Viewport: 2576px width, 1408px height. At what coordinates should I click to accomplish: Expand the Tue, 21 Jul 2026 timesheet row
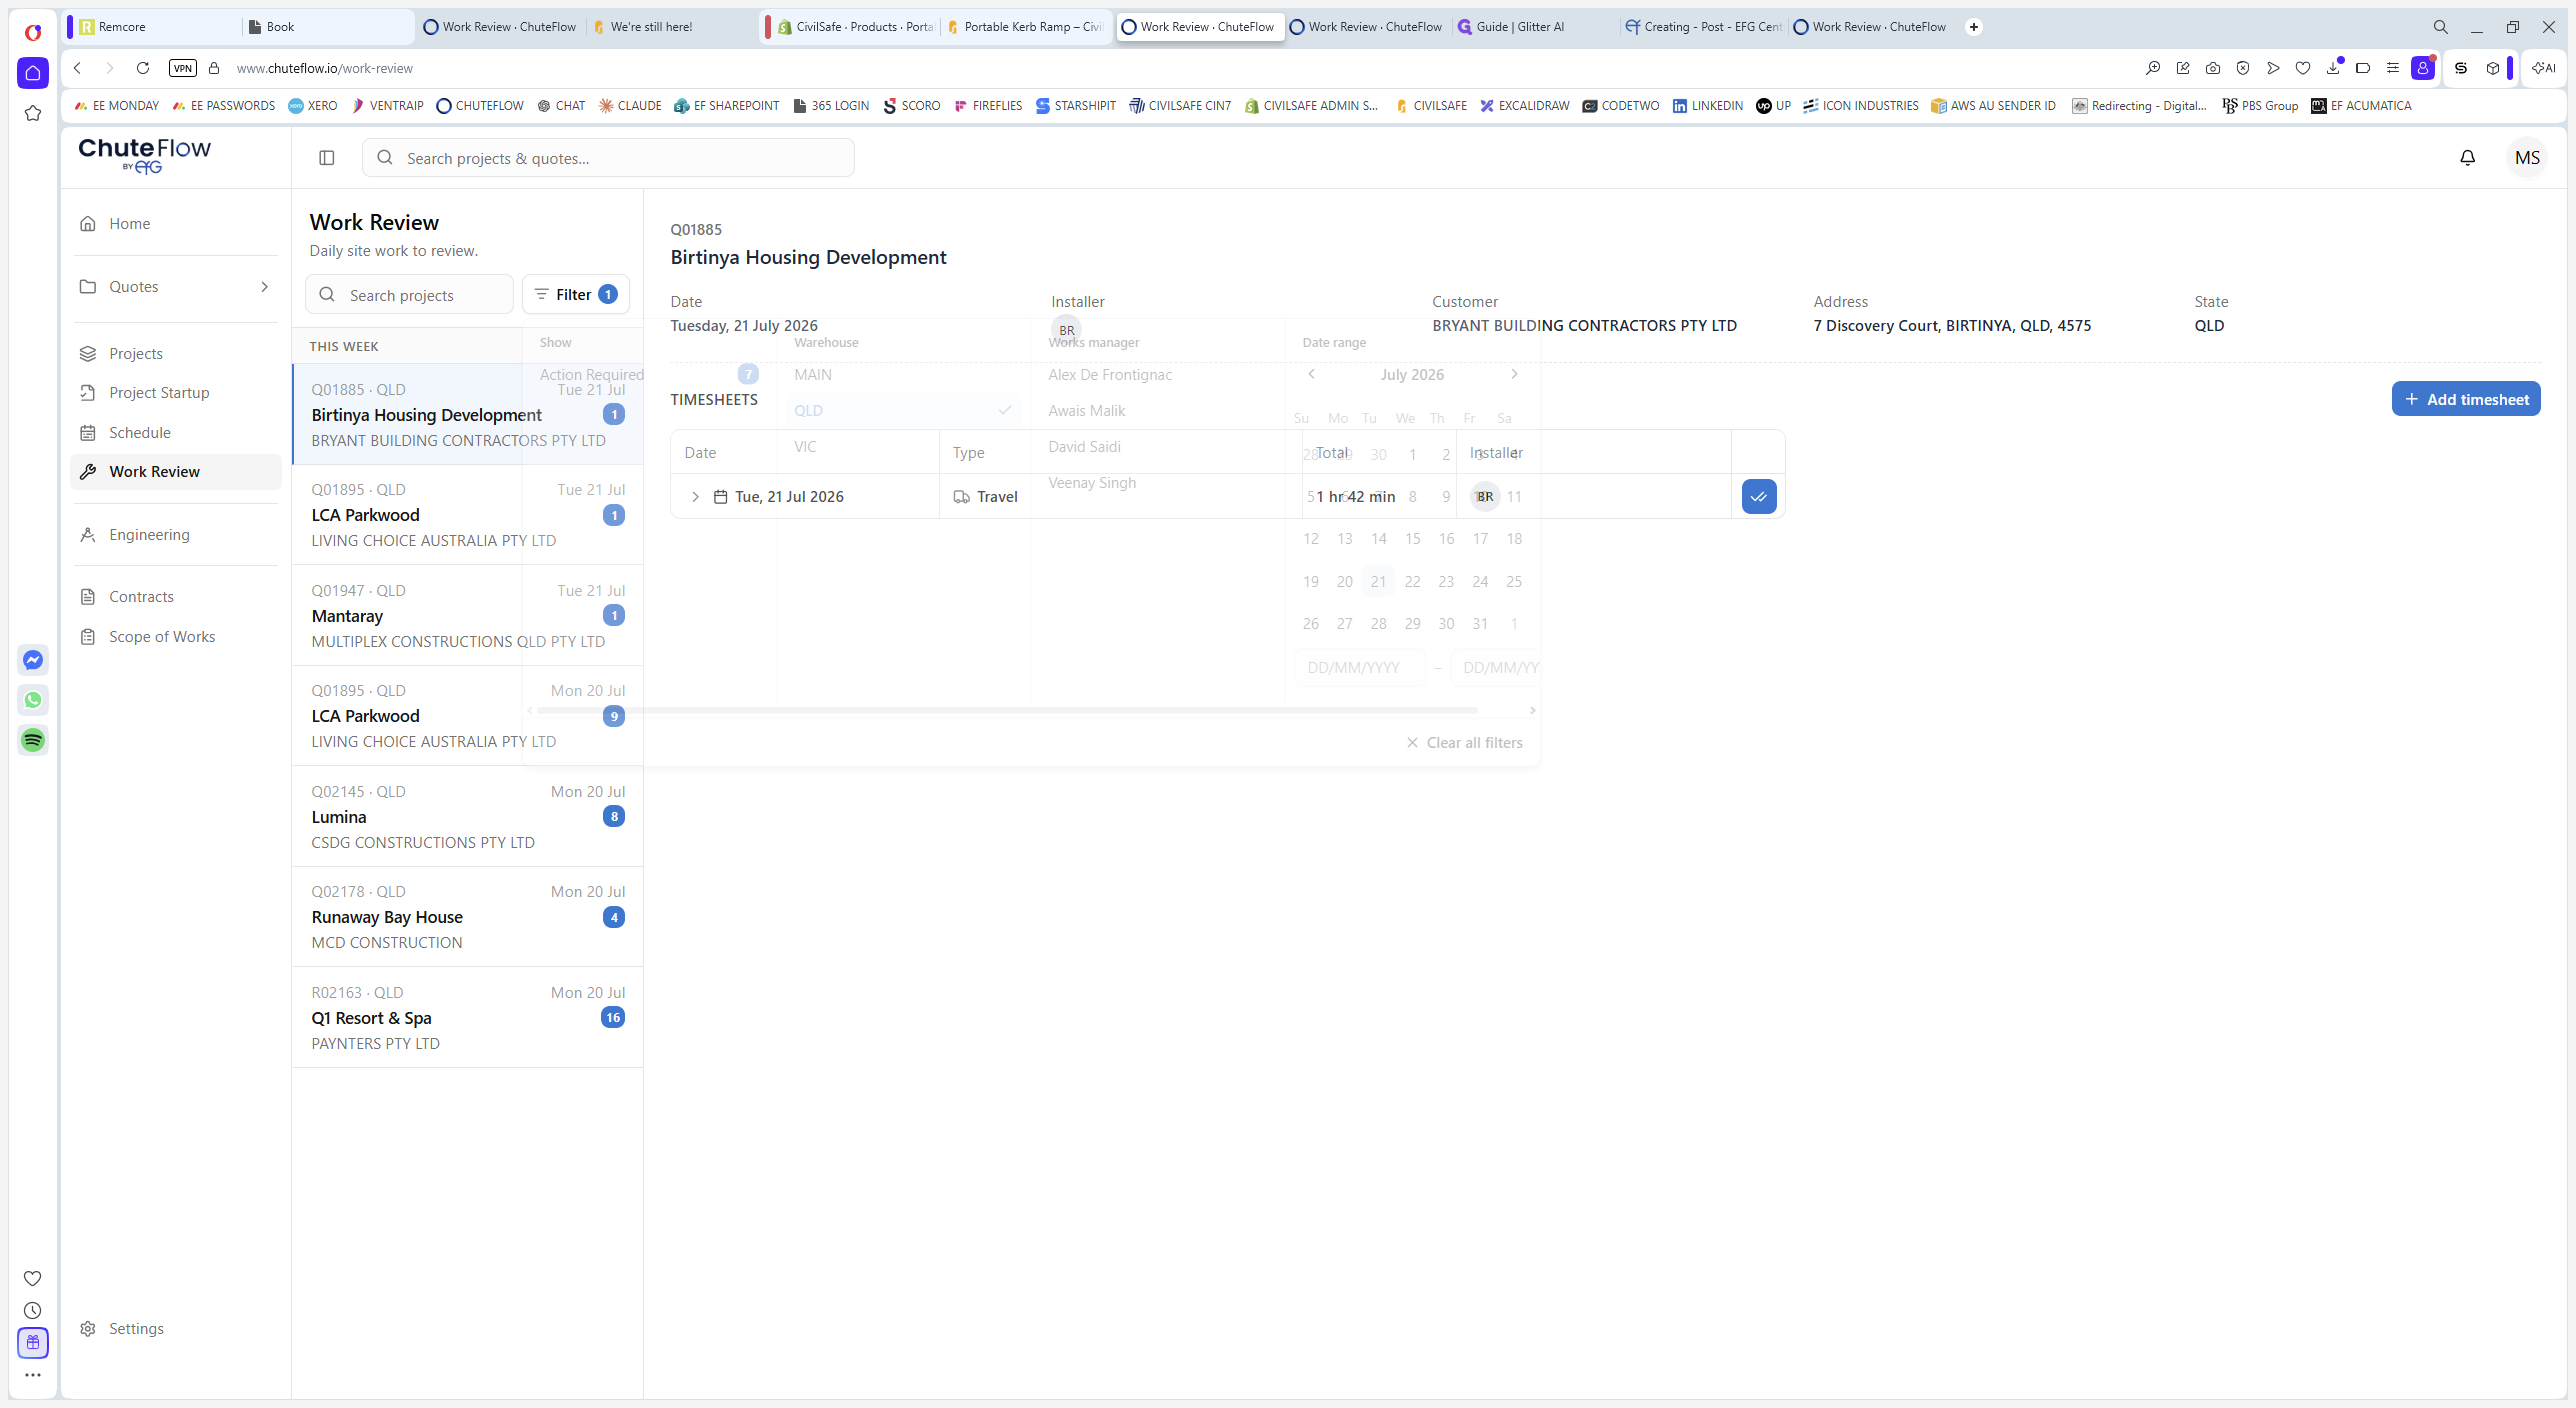pyautogui.click(x=695, y=497)
